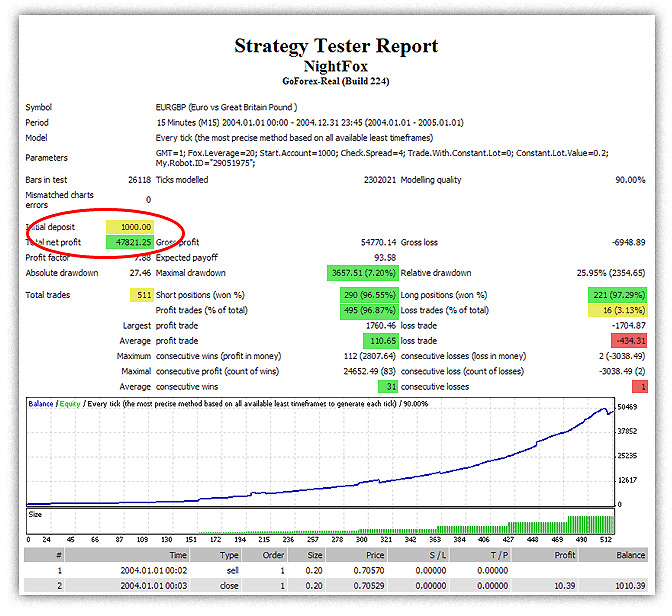Click the 'Equity' legend label in chart
672x616 pixels.
click(x=70, y=404)
